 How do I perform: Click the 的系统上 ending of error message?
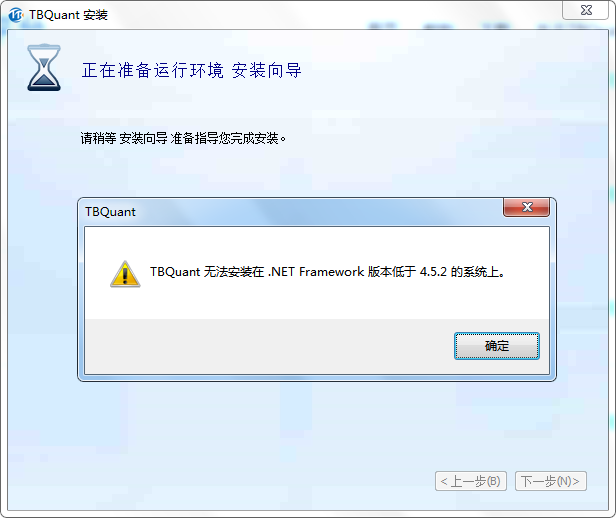click(x=477, y=272)
